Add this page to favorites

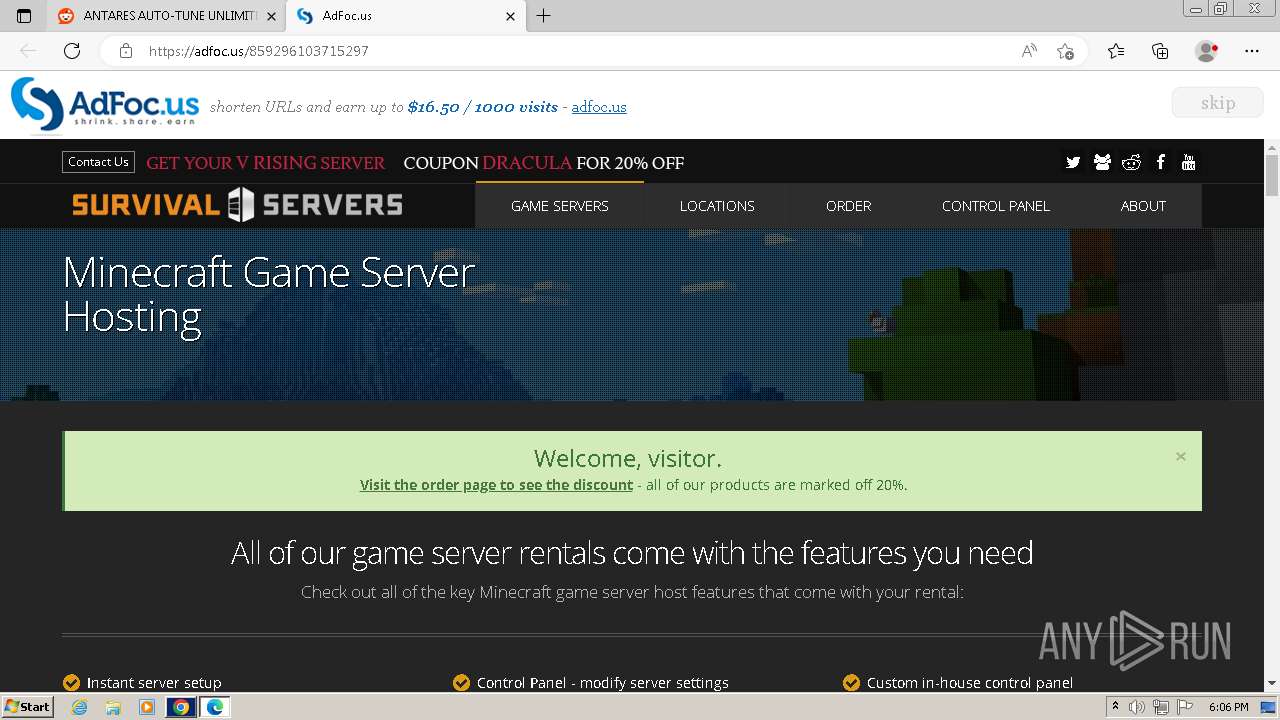tap(1065, 51)
